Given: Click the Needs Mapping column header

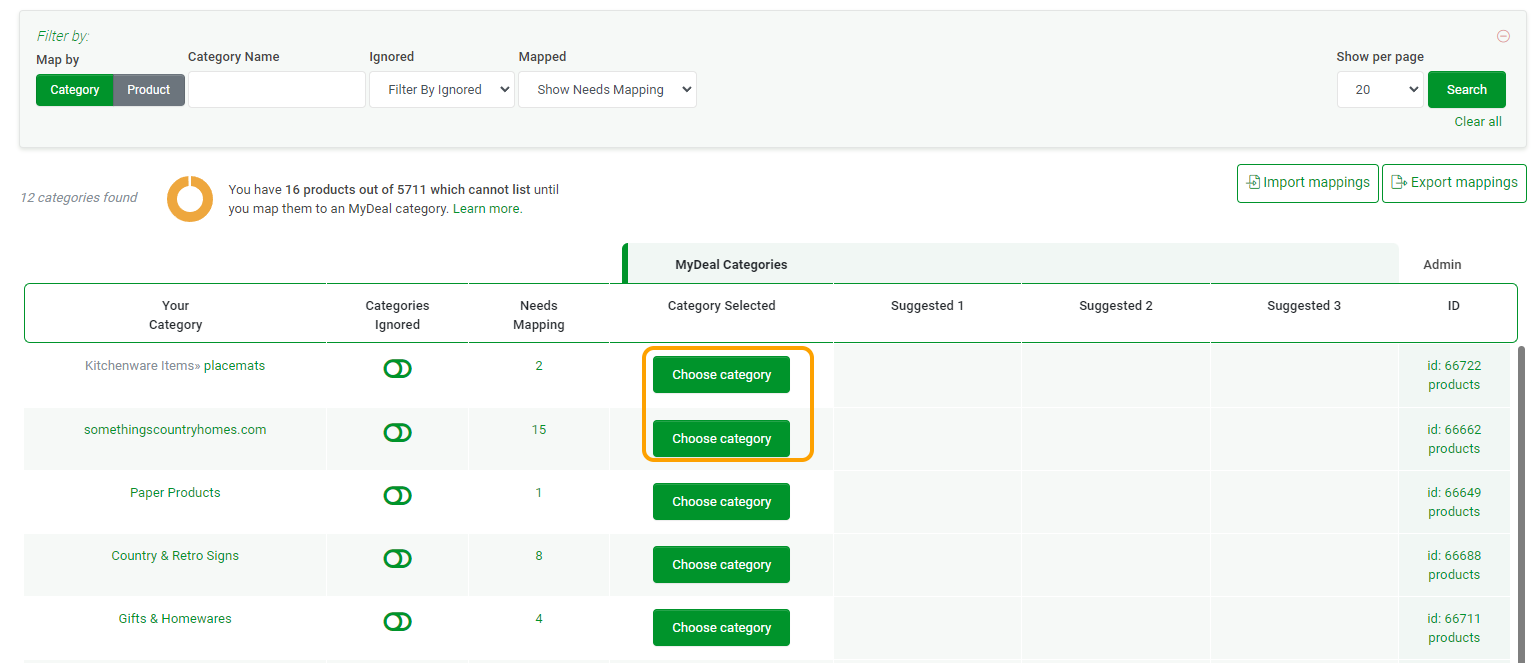Looking at the screenshot, I should tap(539, 315).
